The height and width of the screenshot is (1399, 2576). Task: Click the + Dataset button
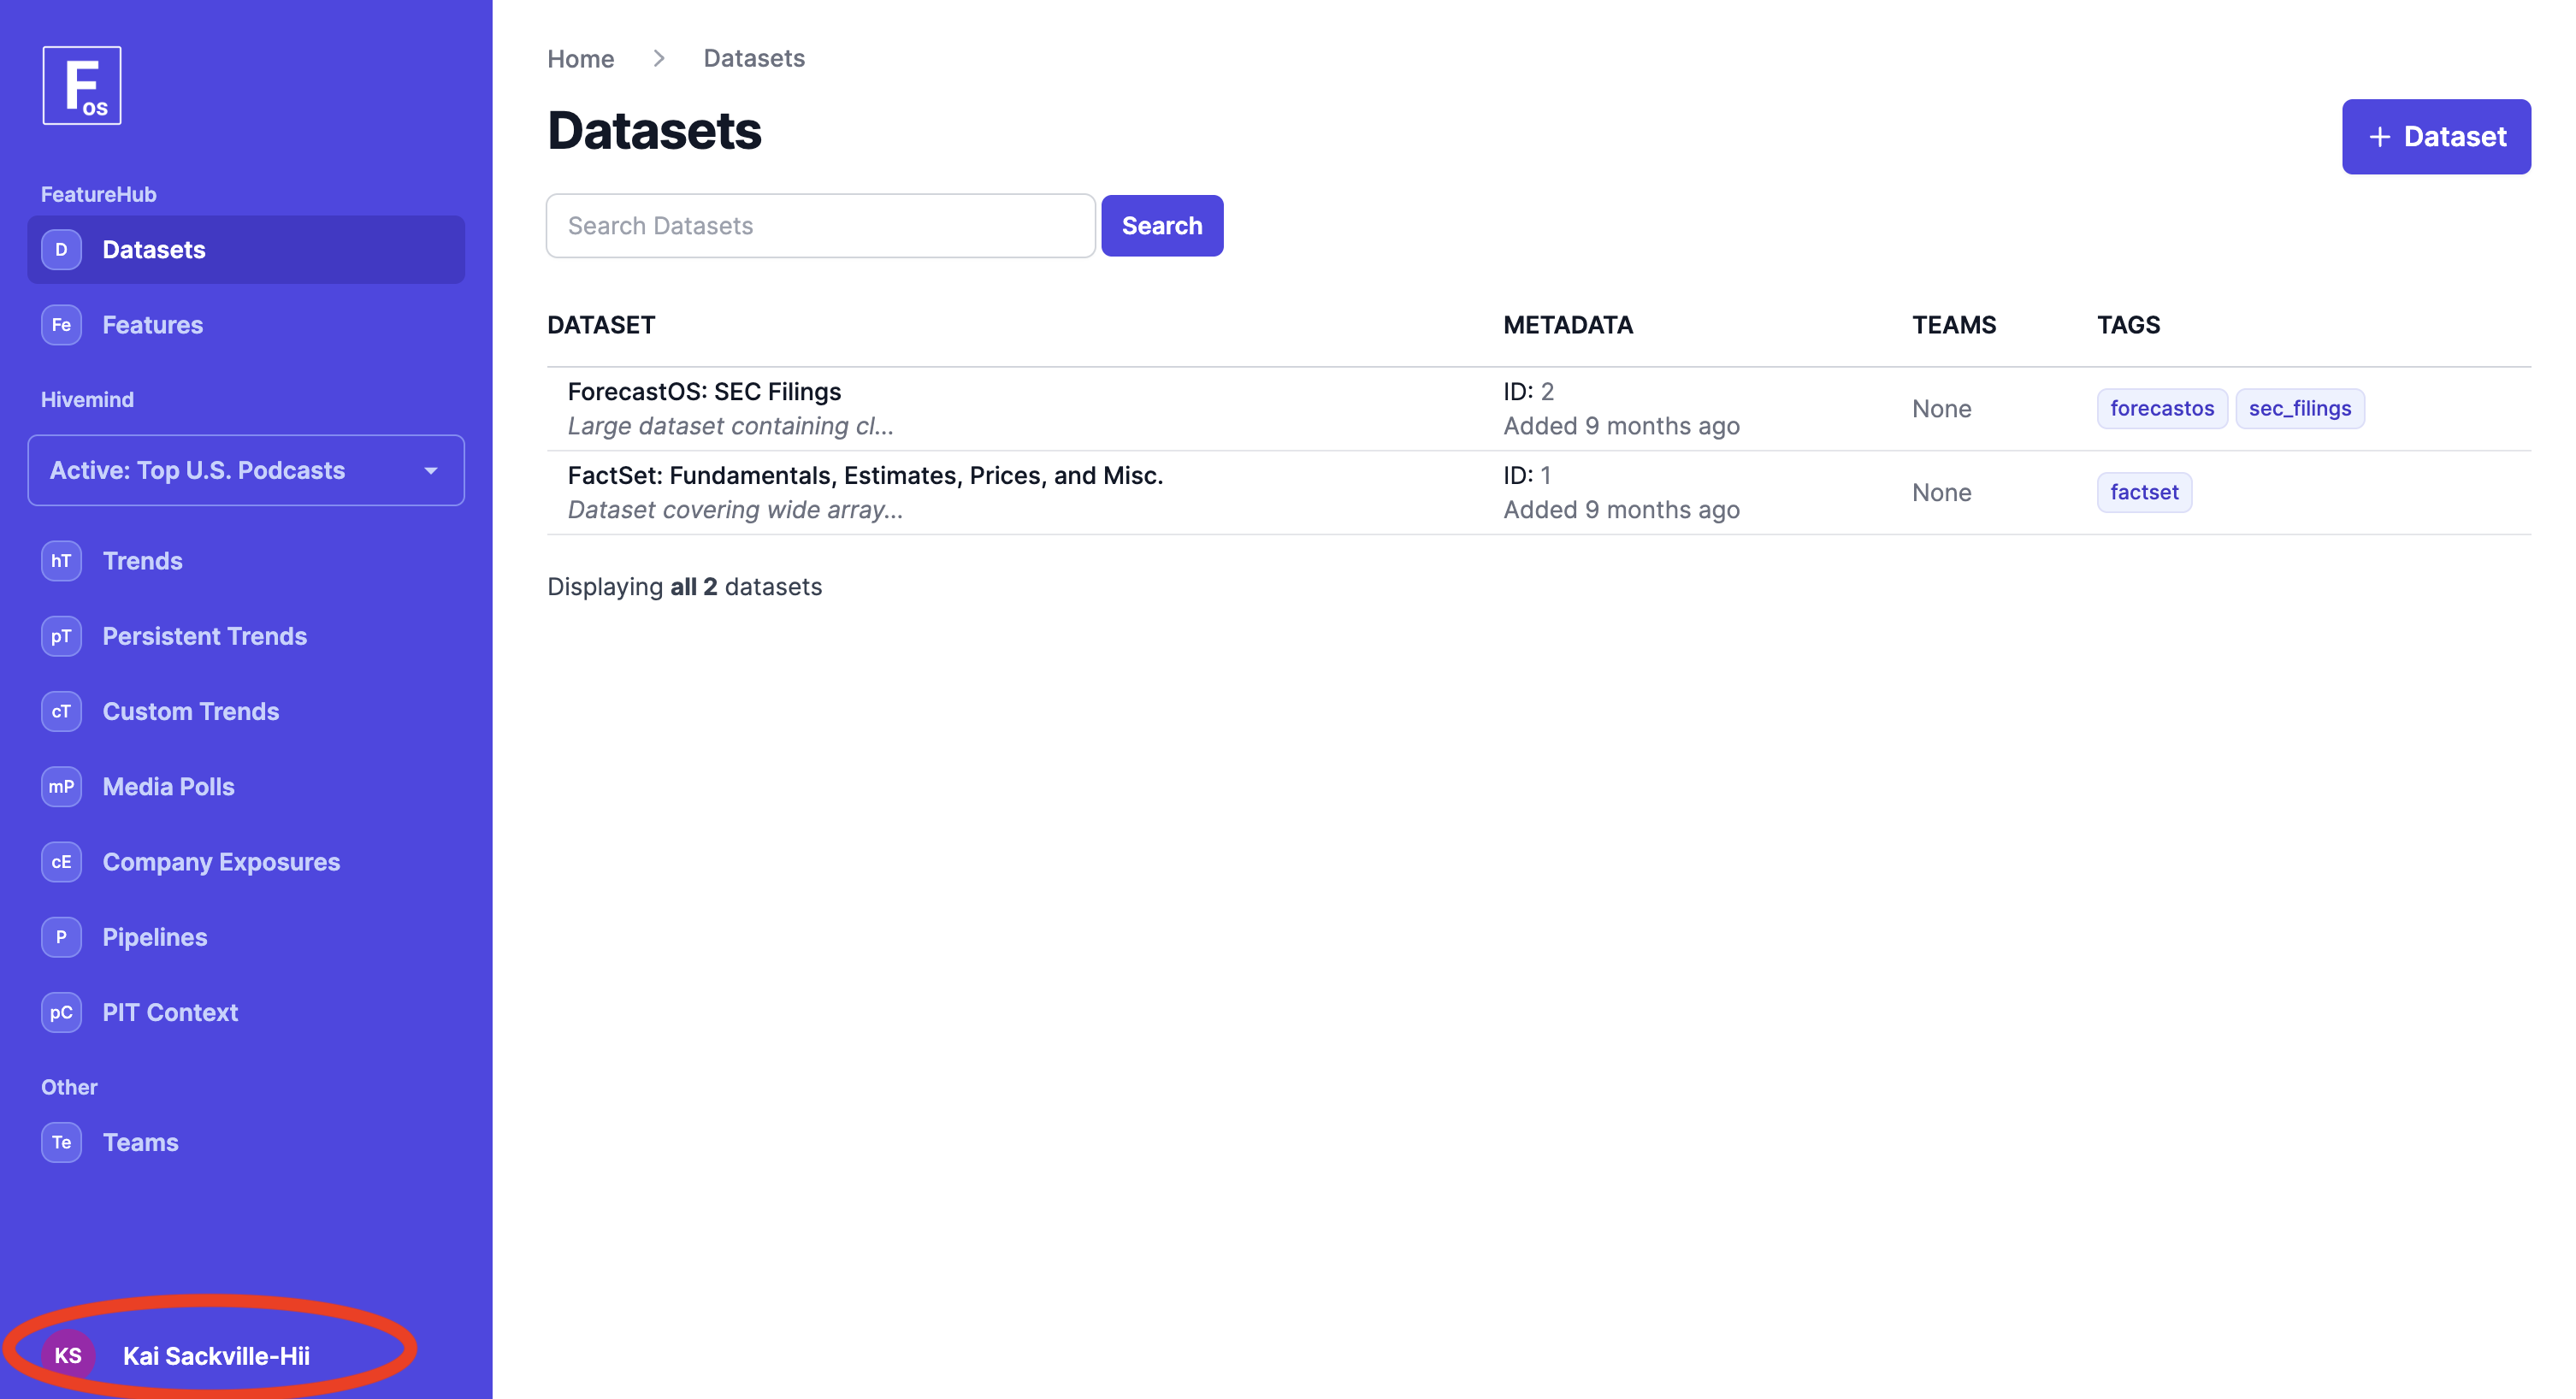point(2436,136)
